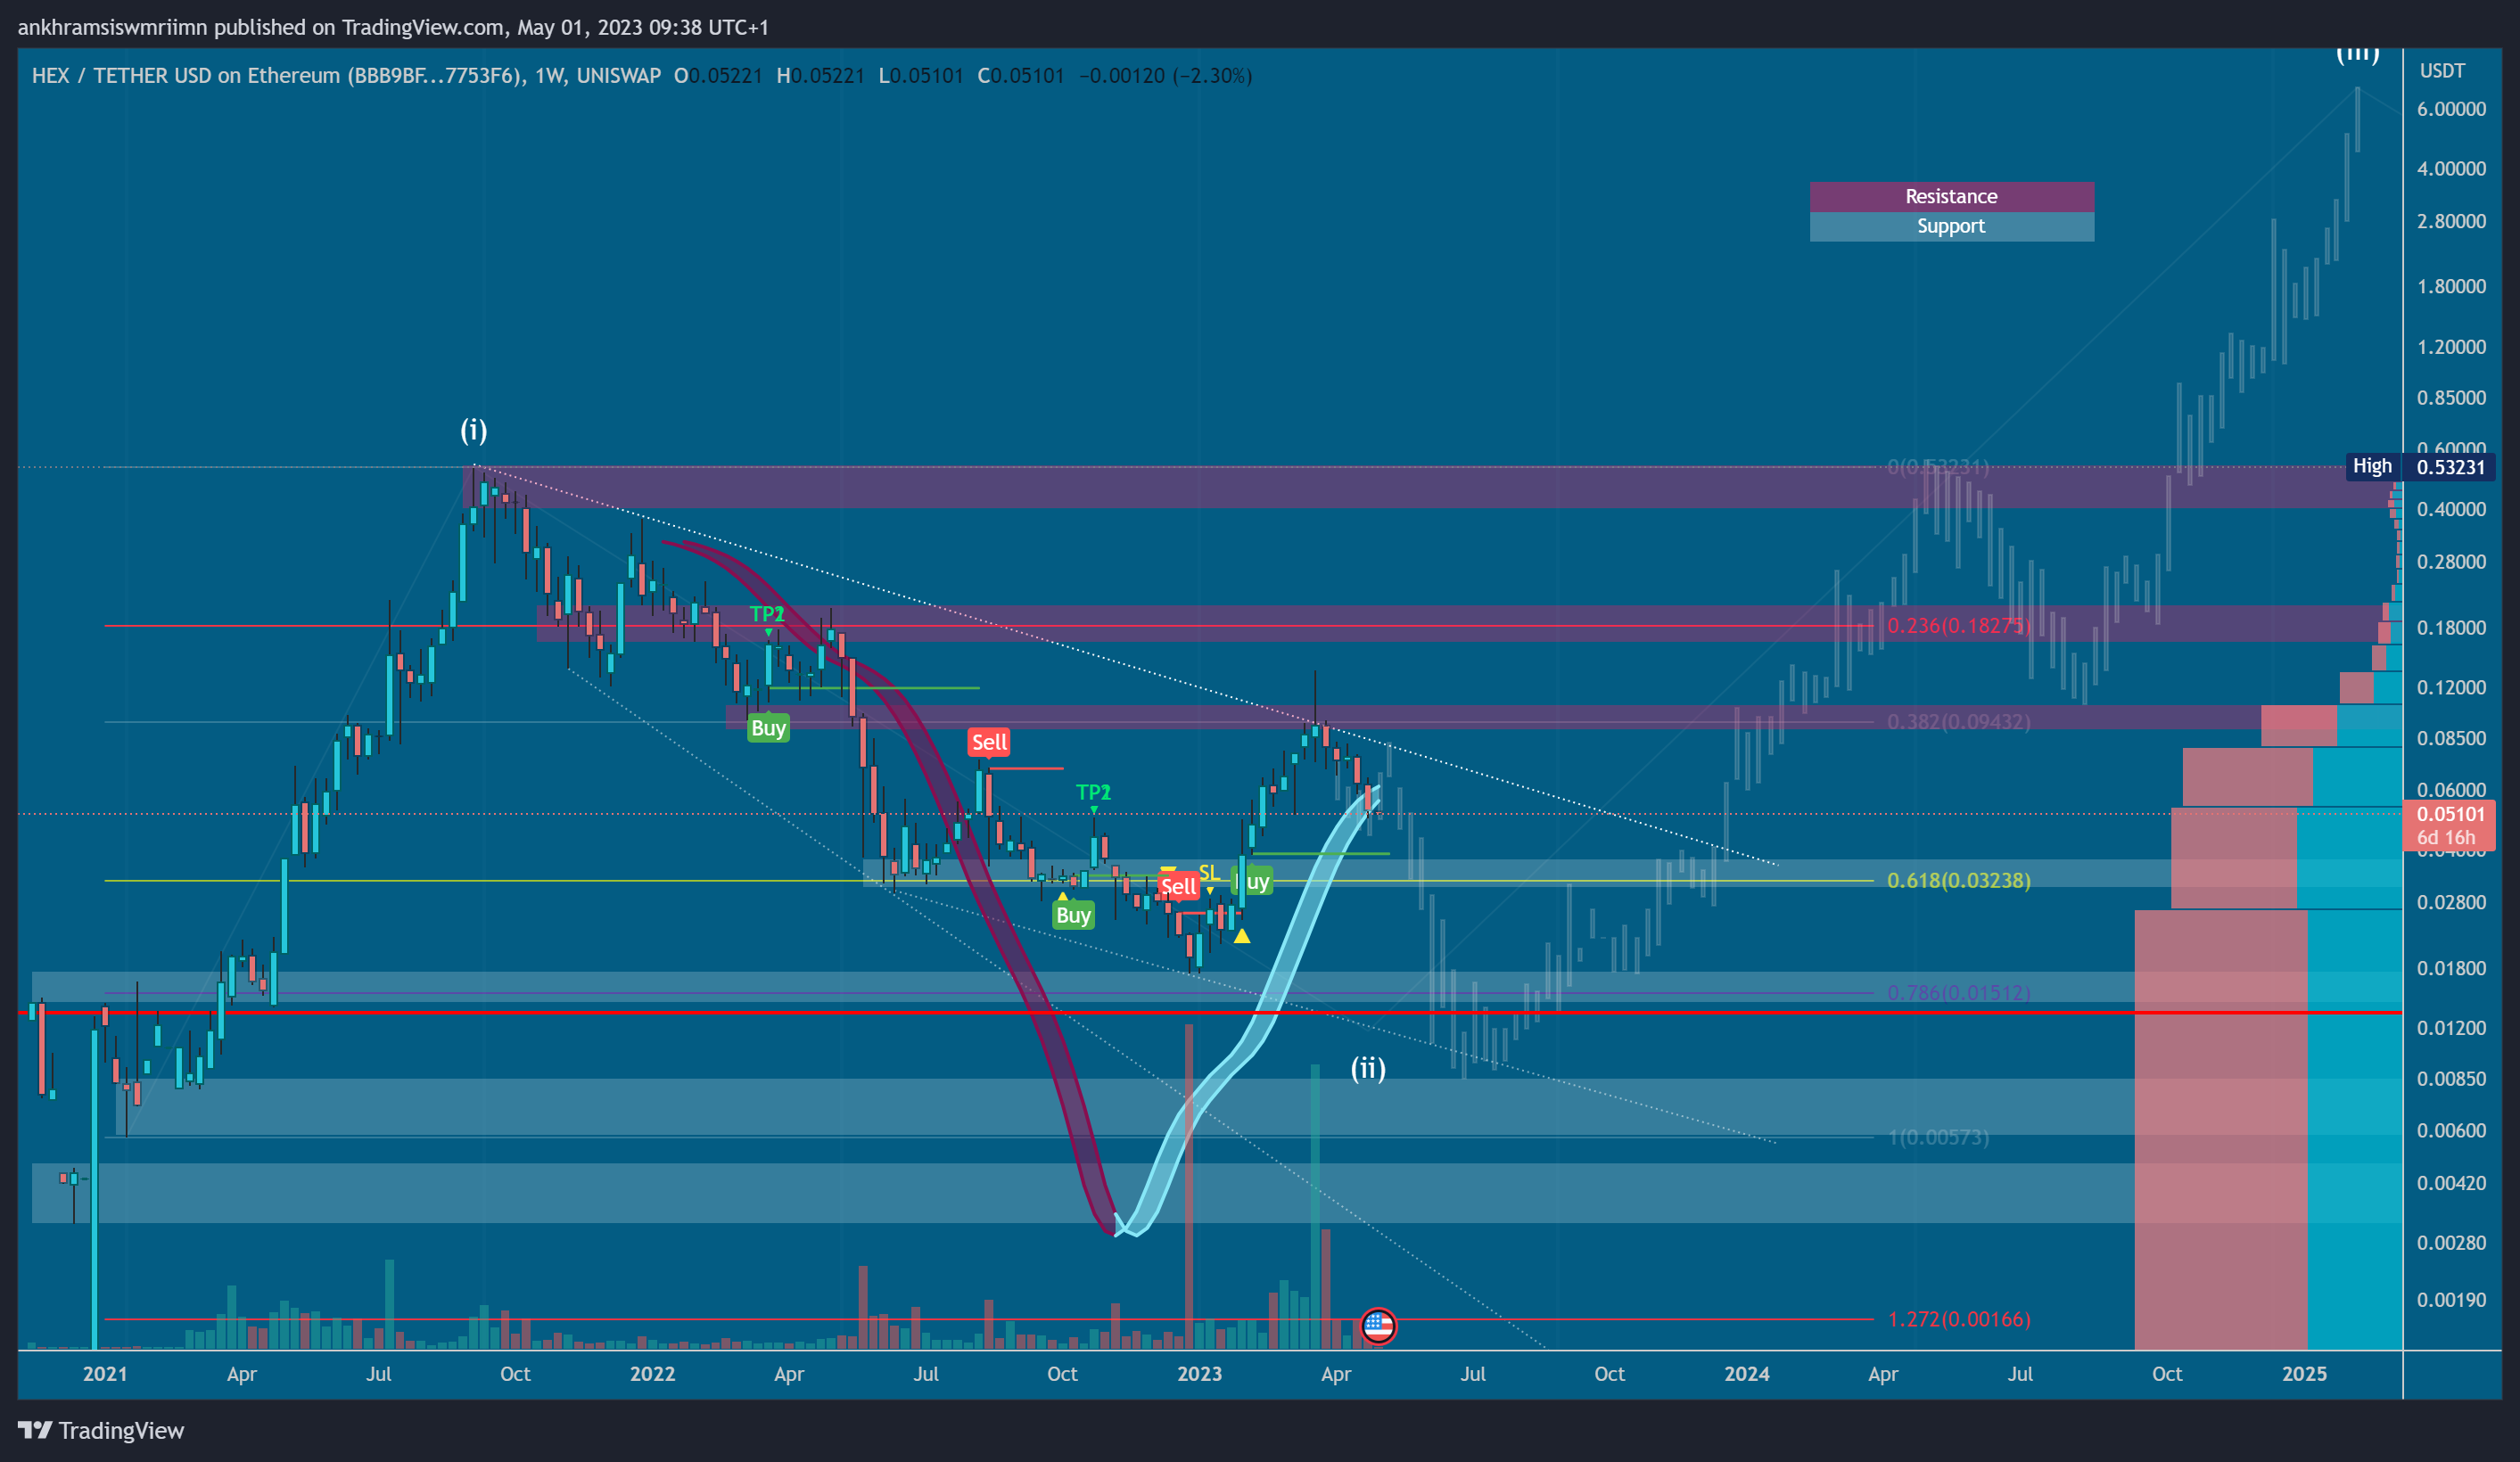Click the yellow up-triangle signal marker
Viewport: 2520px width, 1462px height.
click(1241, 936)
